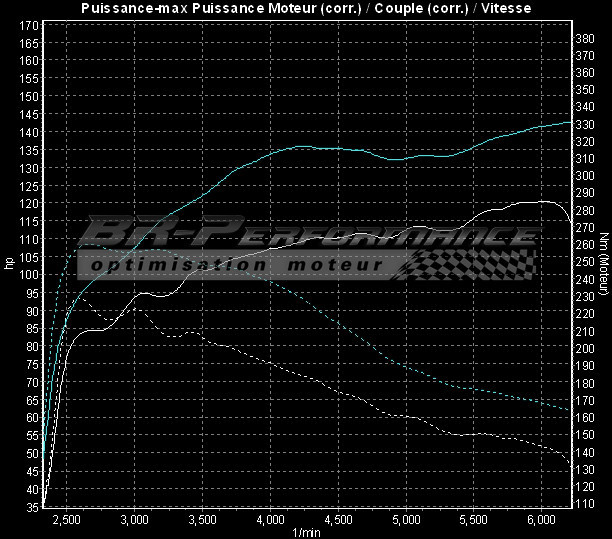This screenshot has width=612, height=539.
Task: Click the 6,000 rpm tick label
Action: 541,520
